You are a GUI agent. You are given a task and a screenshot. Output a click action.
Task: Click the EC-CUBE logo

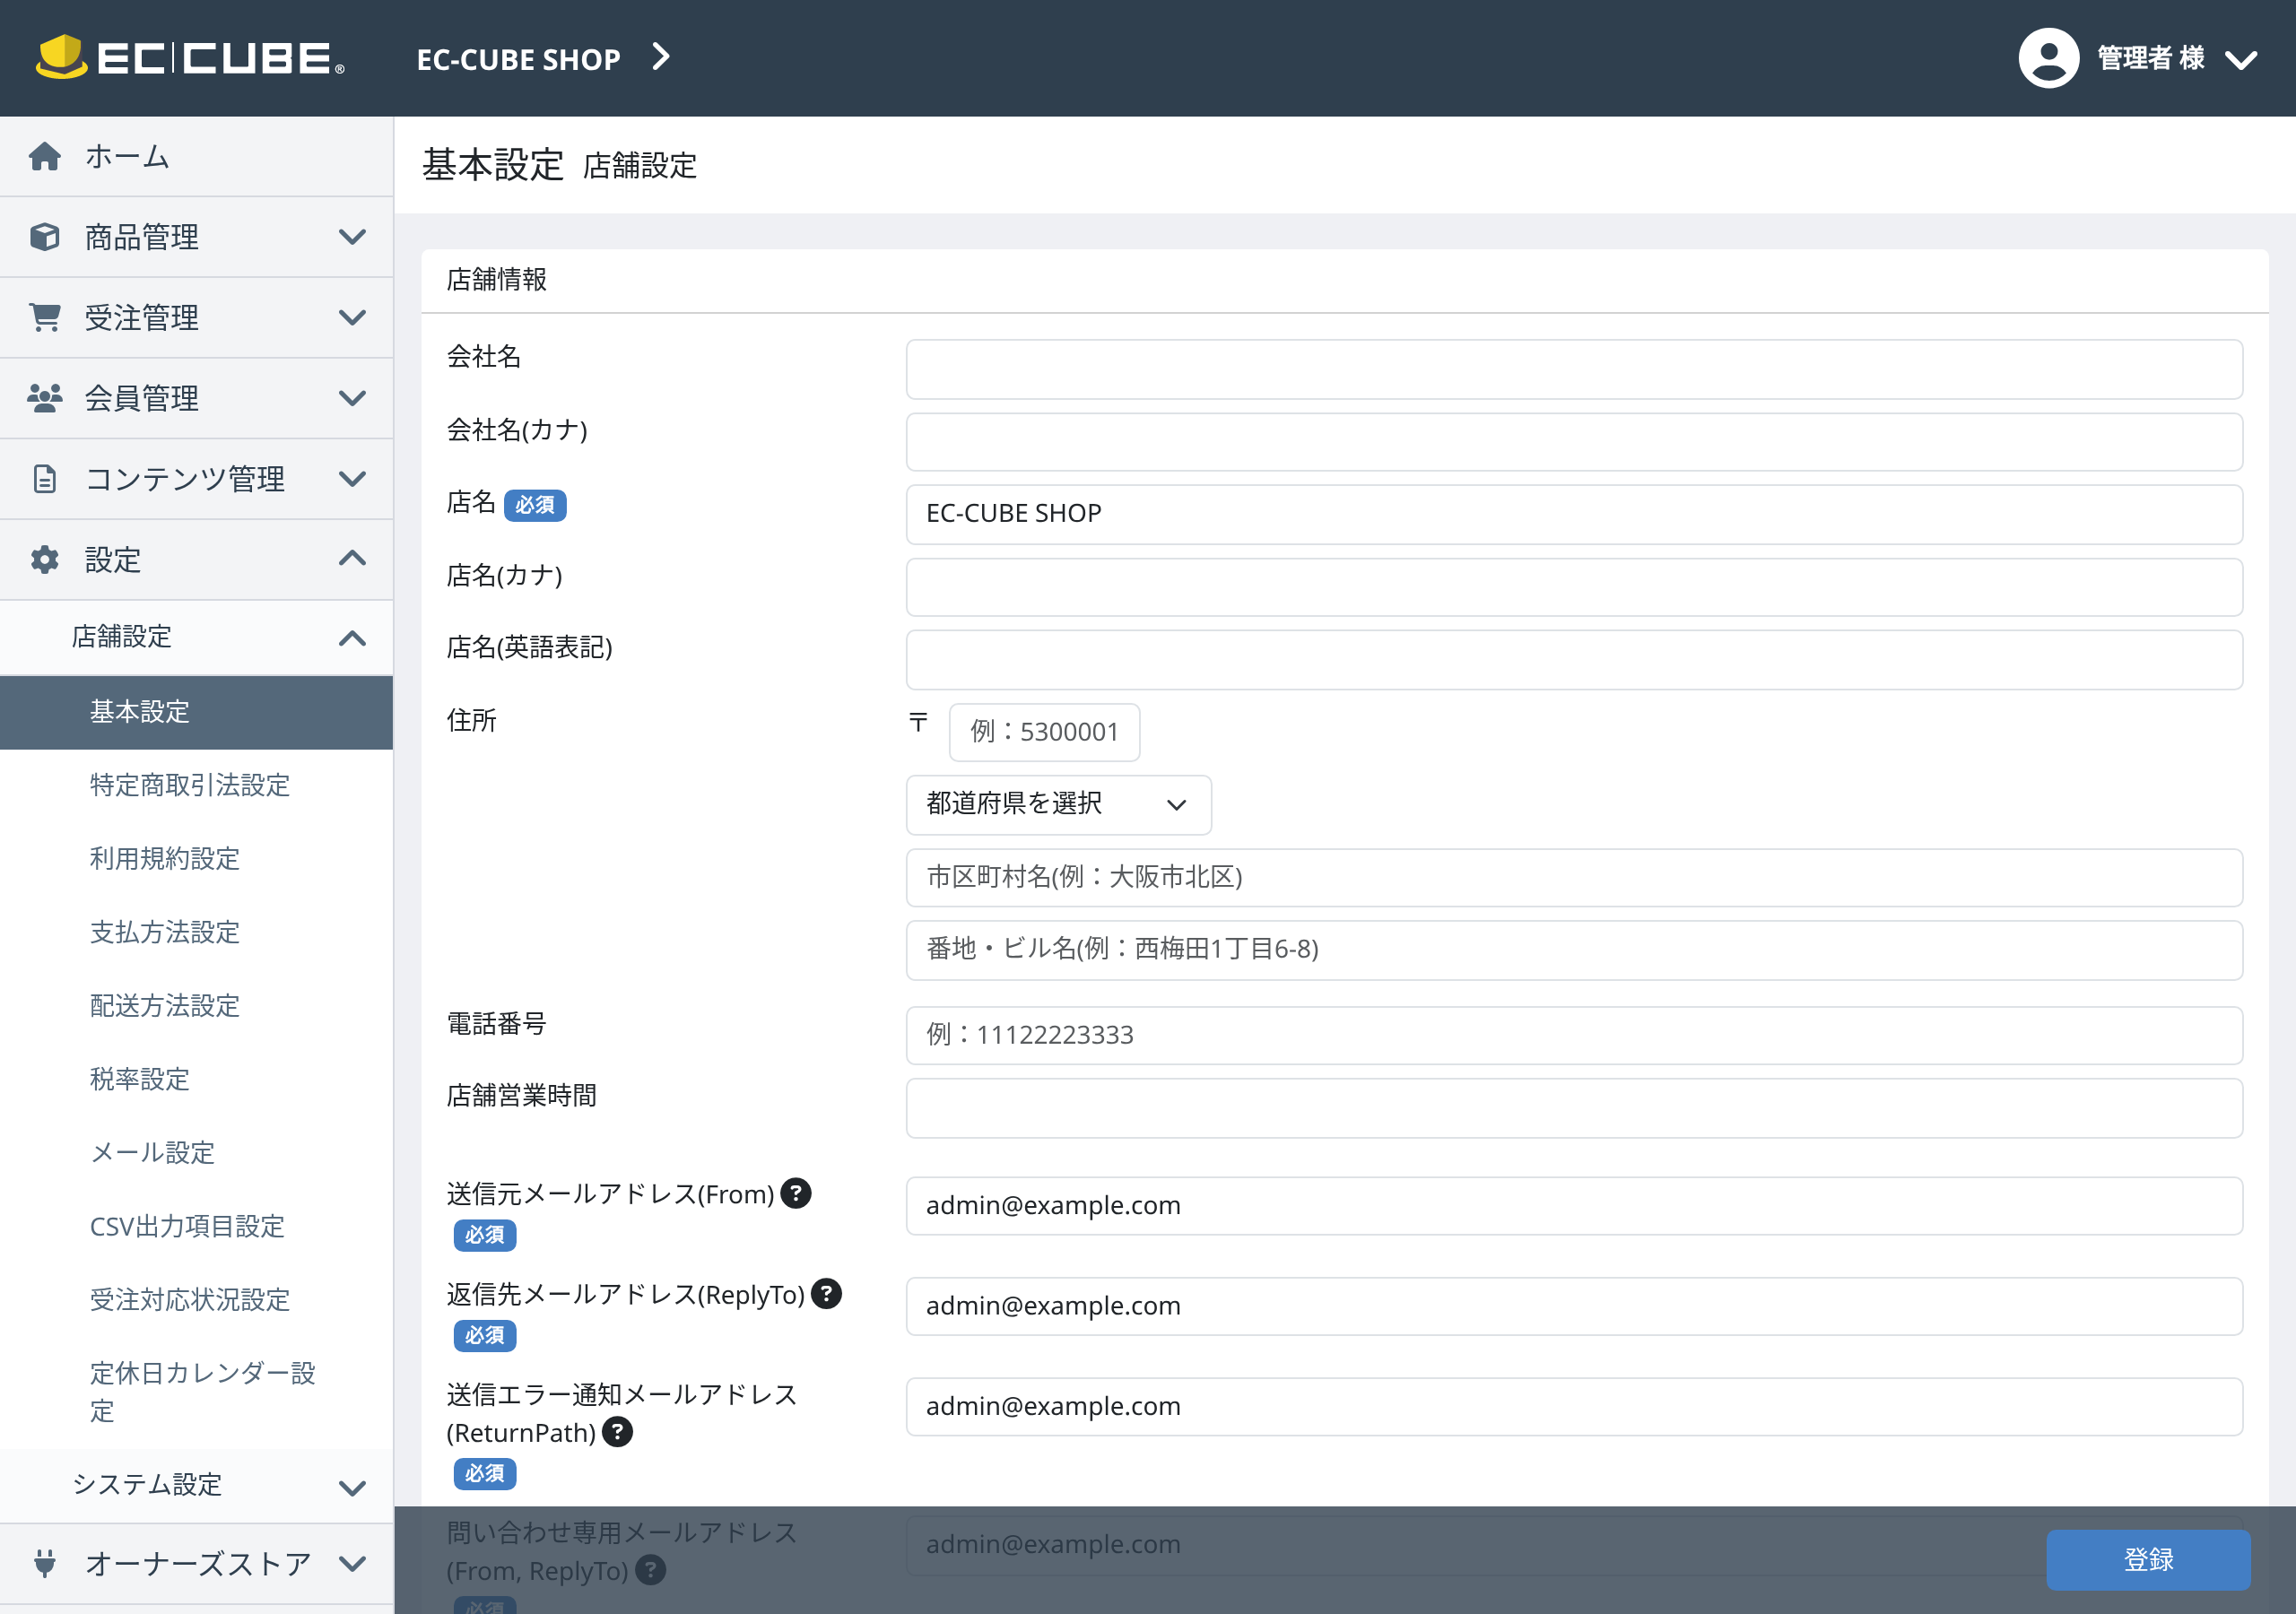coord(190,58)
